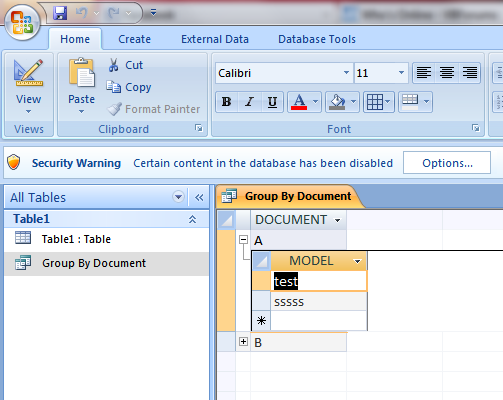Align text left
This screenshot has width=503, height=400.
[424, 72]
